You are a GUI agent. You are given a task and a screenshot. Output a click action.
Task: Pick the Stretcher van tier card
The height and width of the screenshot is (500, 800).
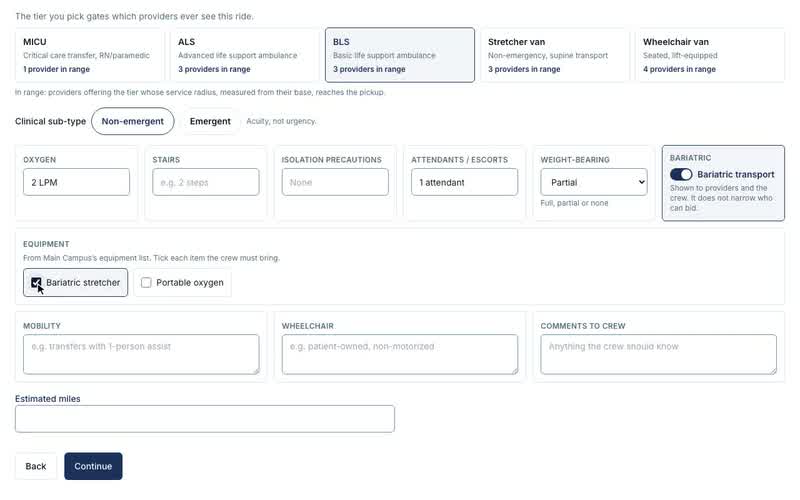555,55
